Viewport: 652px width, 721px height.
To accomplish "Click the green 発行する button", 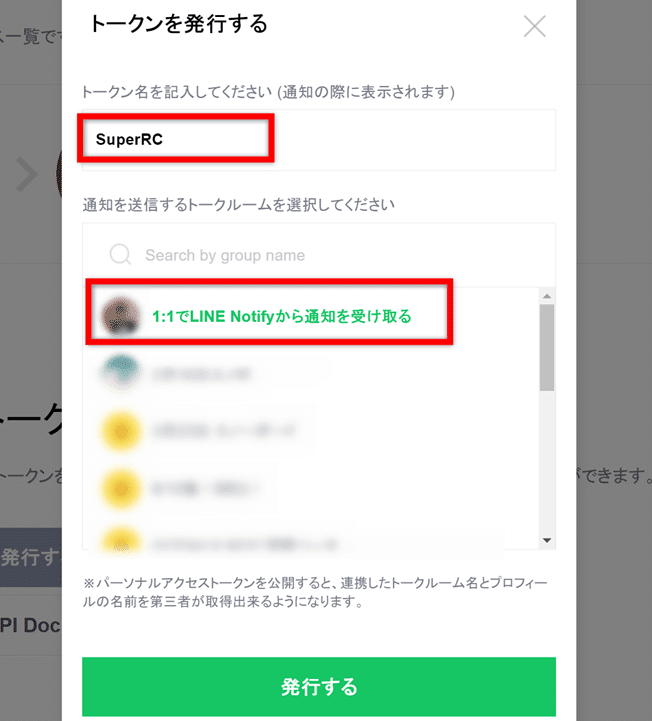I will click(319, 687).
